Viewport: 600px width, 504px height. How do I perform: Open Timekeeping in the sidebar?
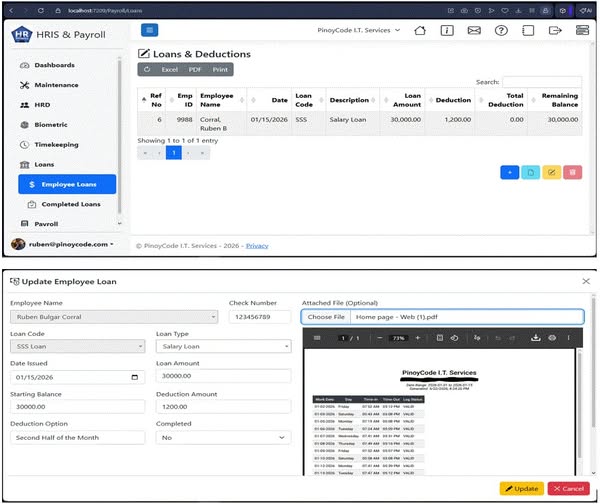[56, 145]
